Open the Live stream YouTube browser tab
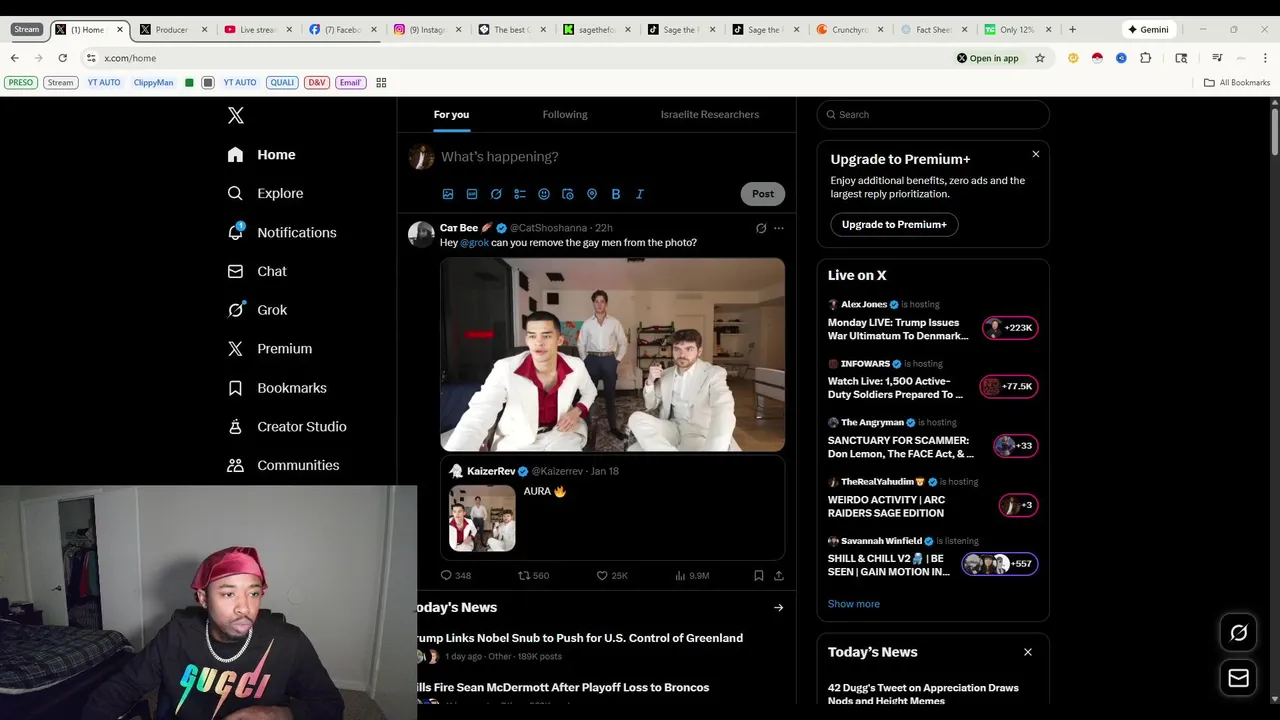 click(x=257, y=30)
